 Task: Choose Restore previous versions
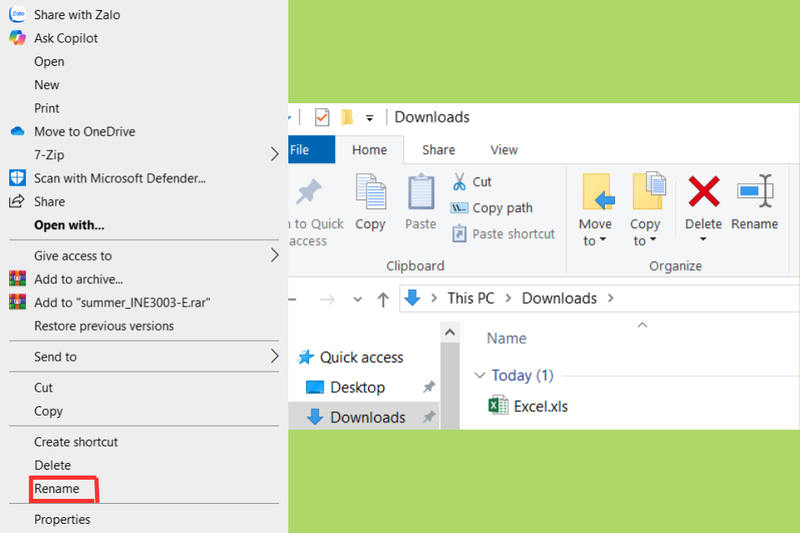pyautogui.click(x=104, y=325)
